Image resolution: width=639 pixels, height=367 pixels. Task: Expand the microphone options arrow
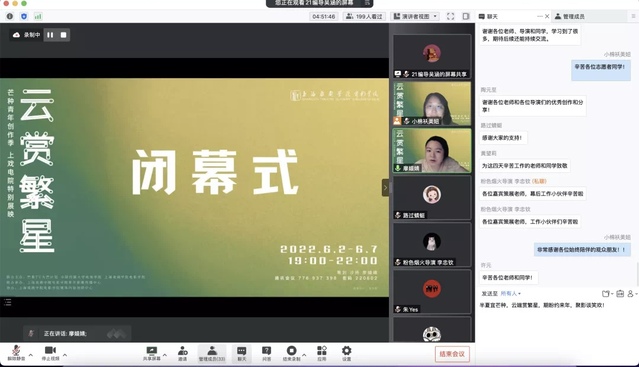(31, 355)
